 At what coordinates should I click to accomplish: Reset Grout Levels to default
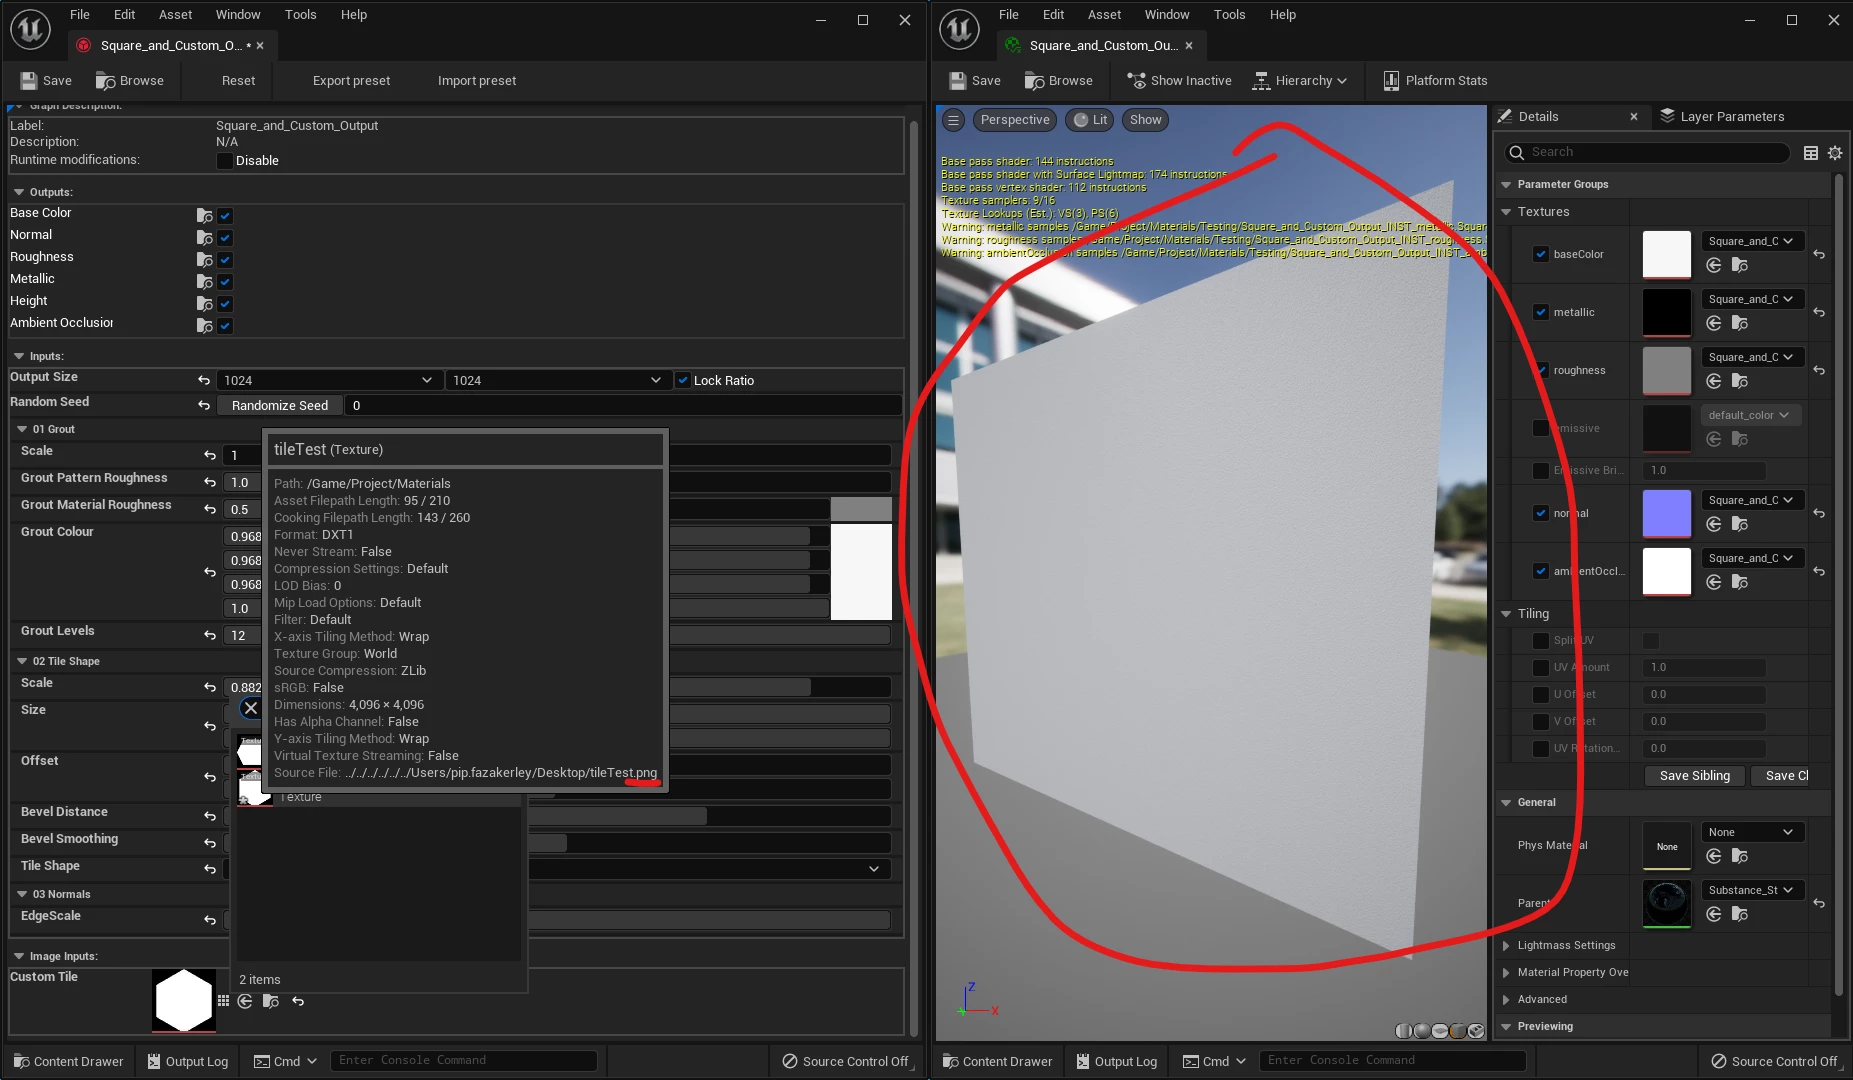pyautogui.click(x=210, y=635)
